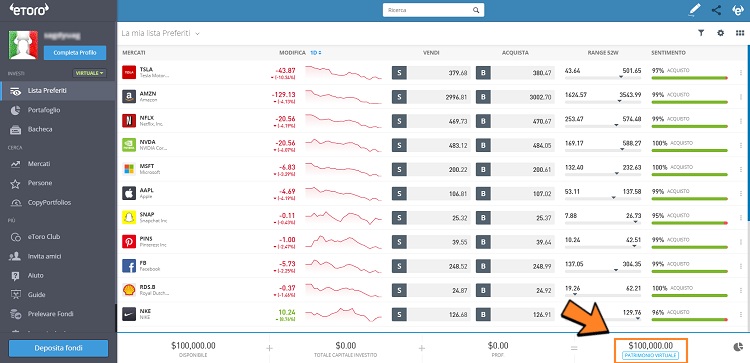
Task: Click the TSLA price trend sparkline
Action: pos(343,73)
